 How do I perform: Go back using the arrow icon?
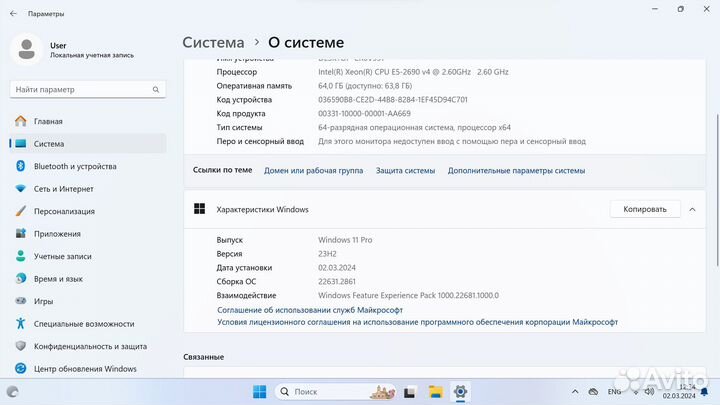pos(13,14)
